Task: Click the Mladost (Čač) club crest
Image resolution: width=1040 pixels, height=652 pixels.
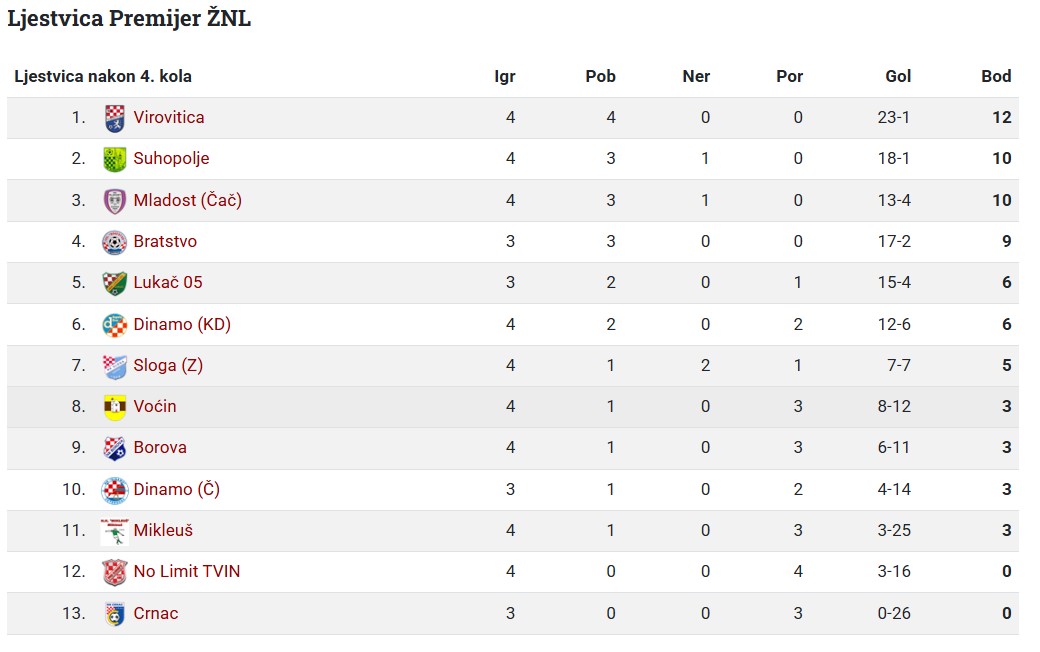Action: (115, 201)
